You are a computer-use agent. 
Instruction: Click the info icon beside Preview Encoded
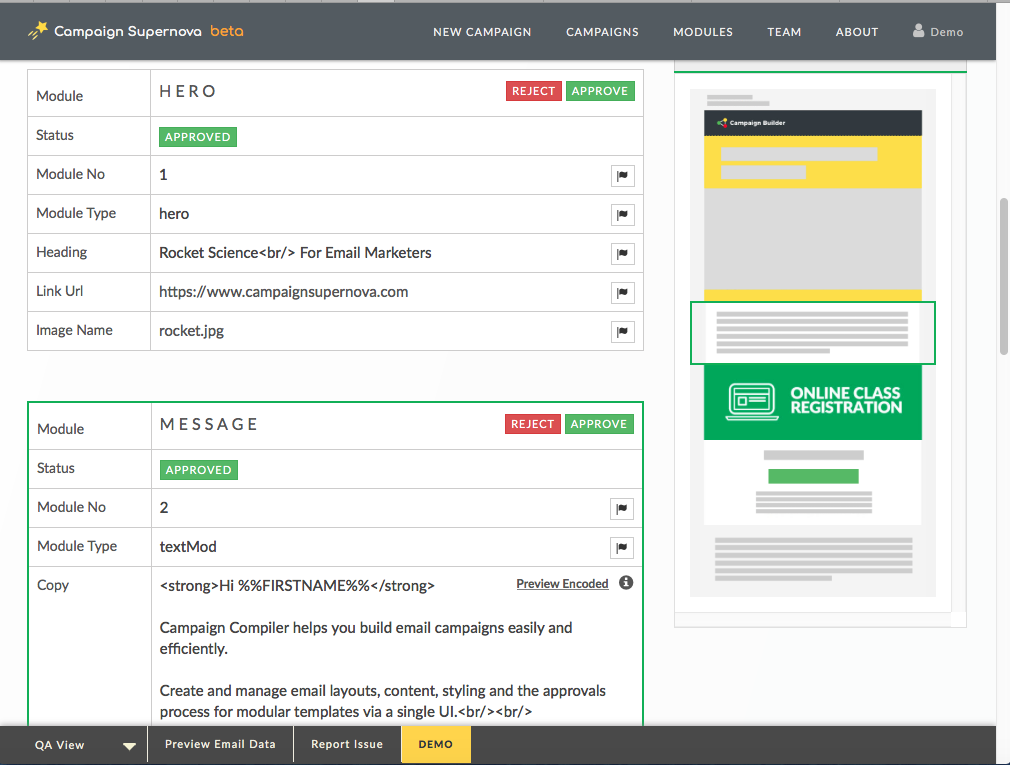(626, 583)
